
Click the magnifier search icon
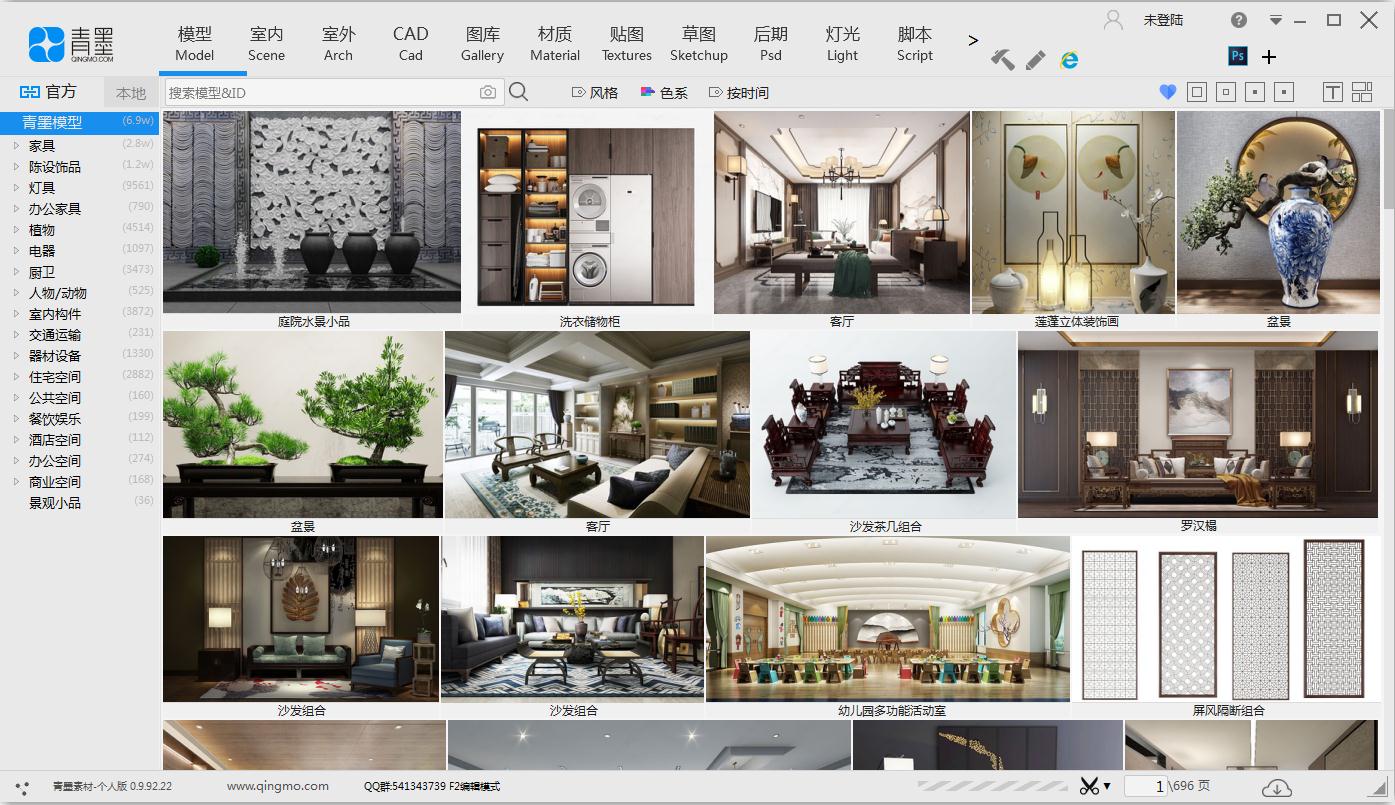(x=519, y=93)
